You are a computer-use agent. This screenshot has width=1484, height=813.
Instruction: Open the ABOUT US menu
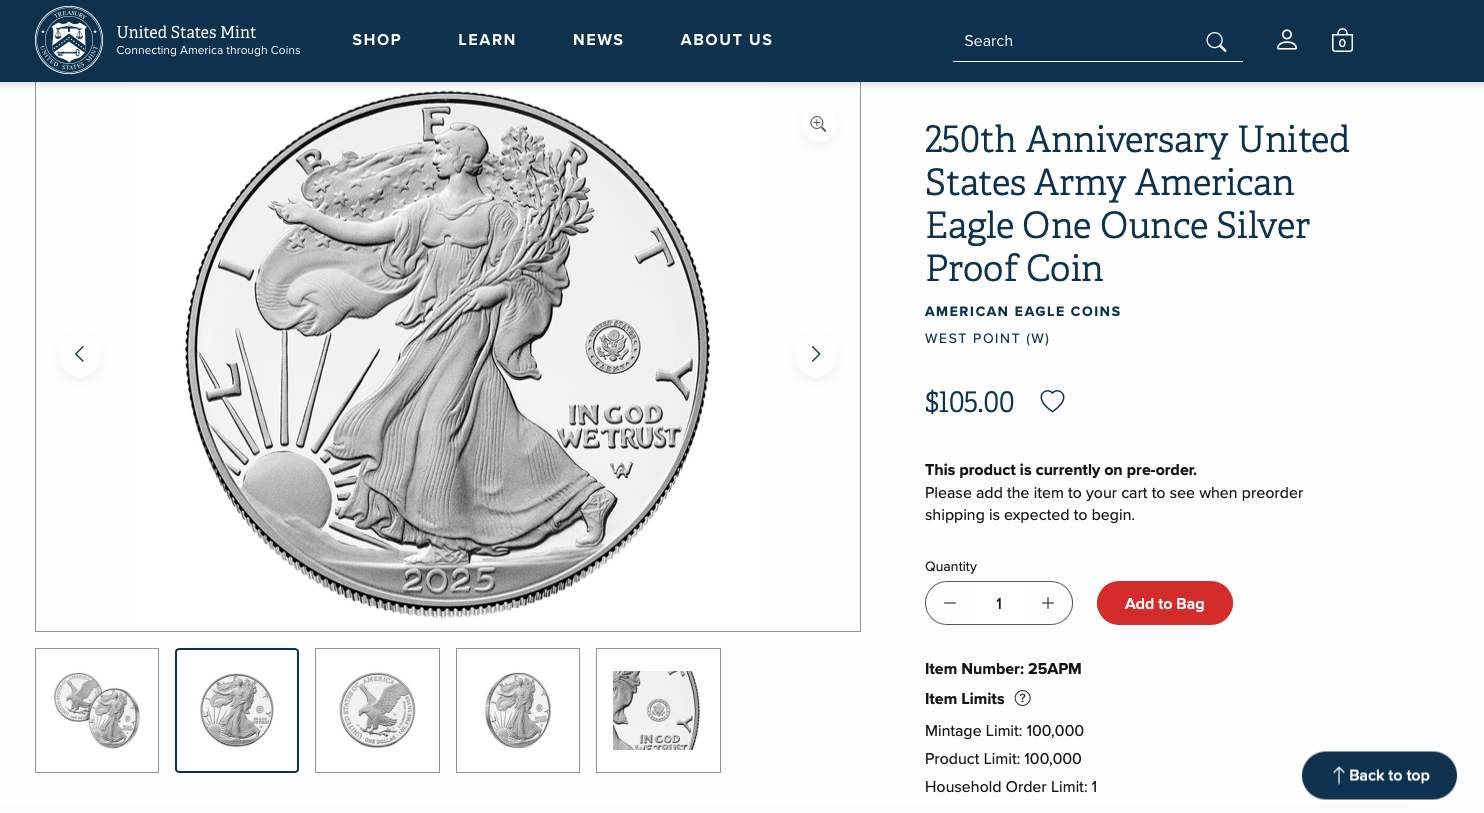(727, 40)
